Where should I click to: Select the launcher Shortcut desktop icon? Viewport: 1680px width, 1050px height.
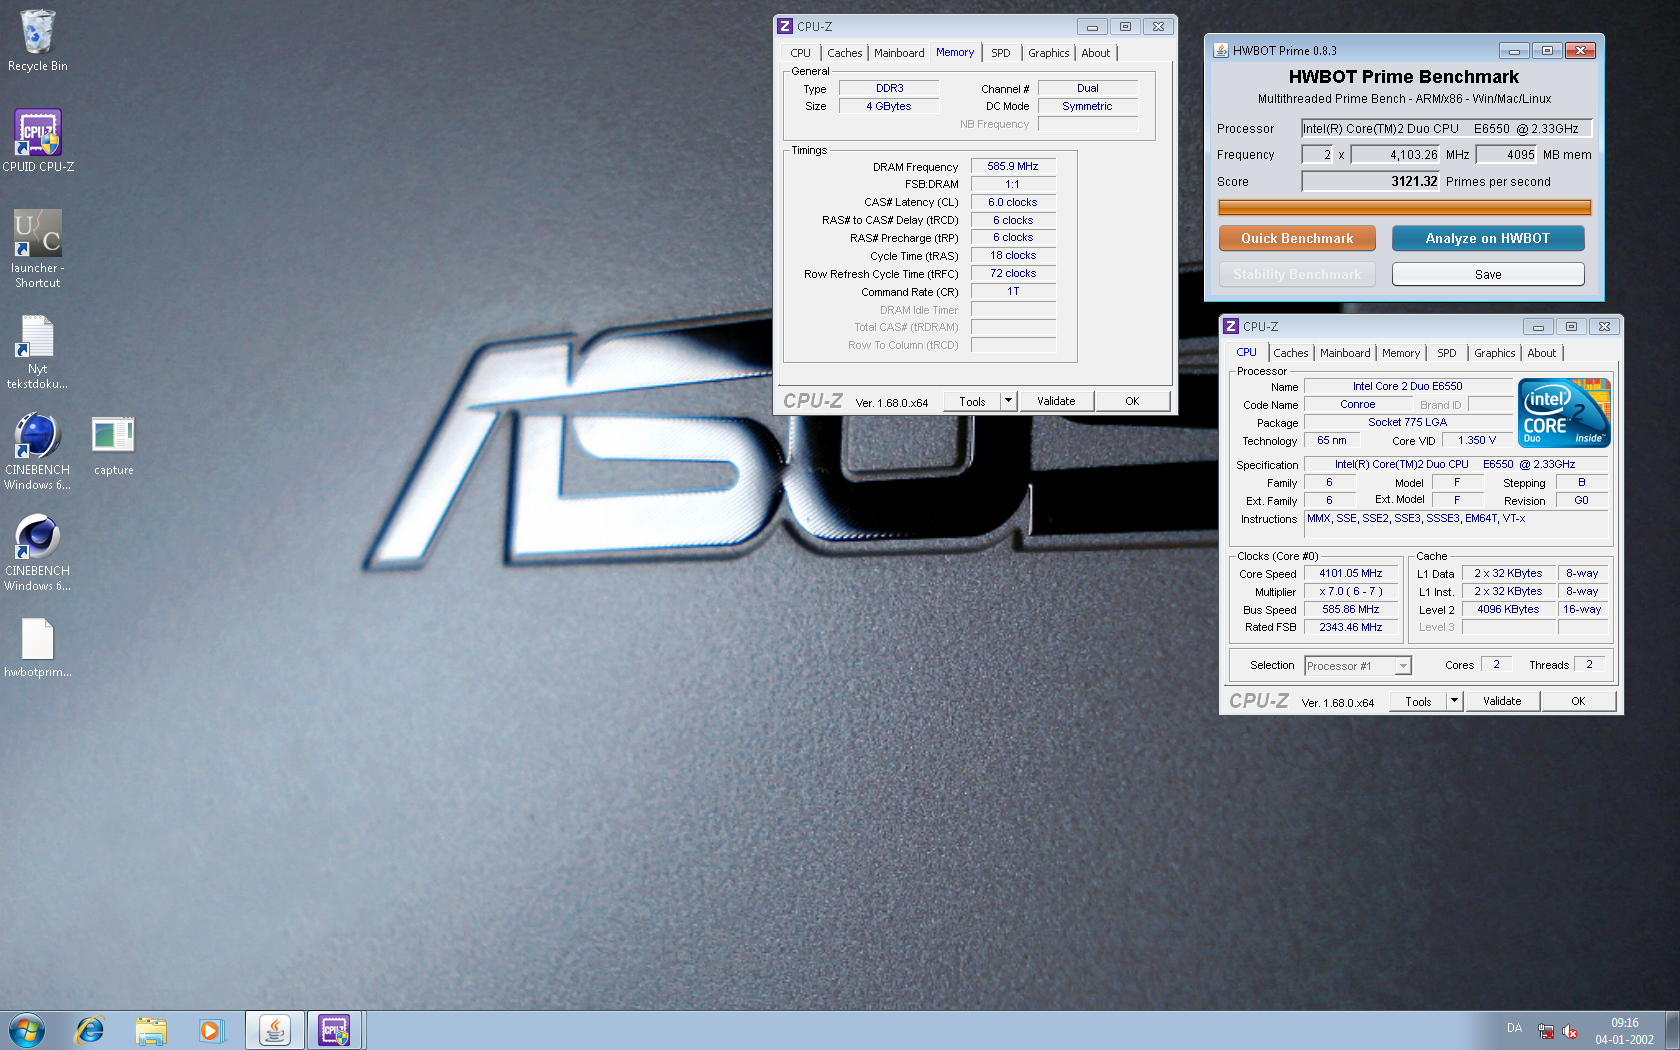pos(38,249)
